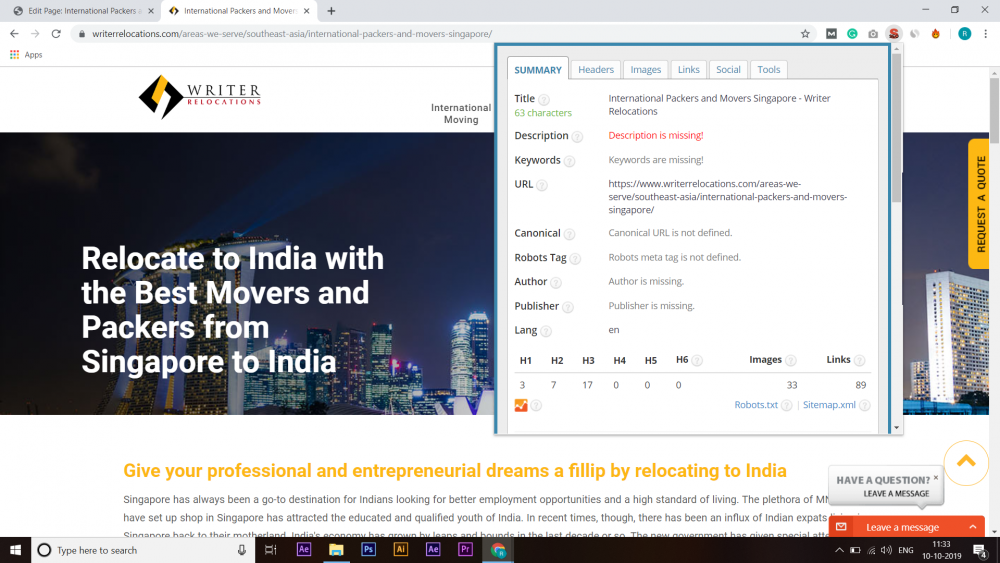Click the help icon next to Canonical
1000x563 pixels.
[x=569, y=234]
